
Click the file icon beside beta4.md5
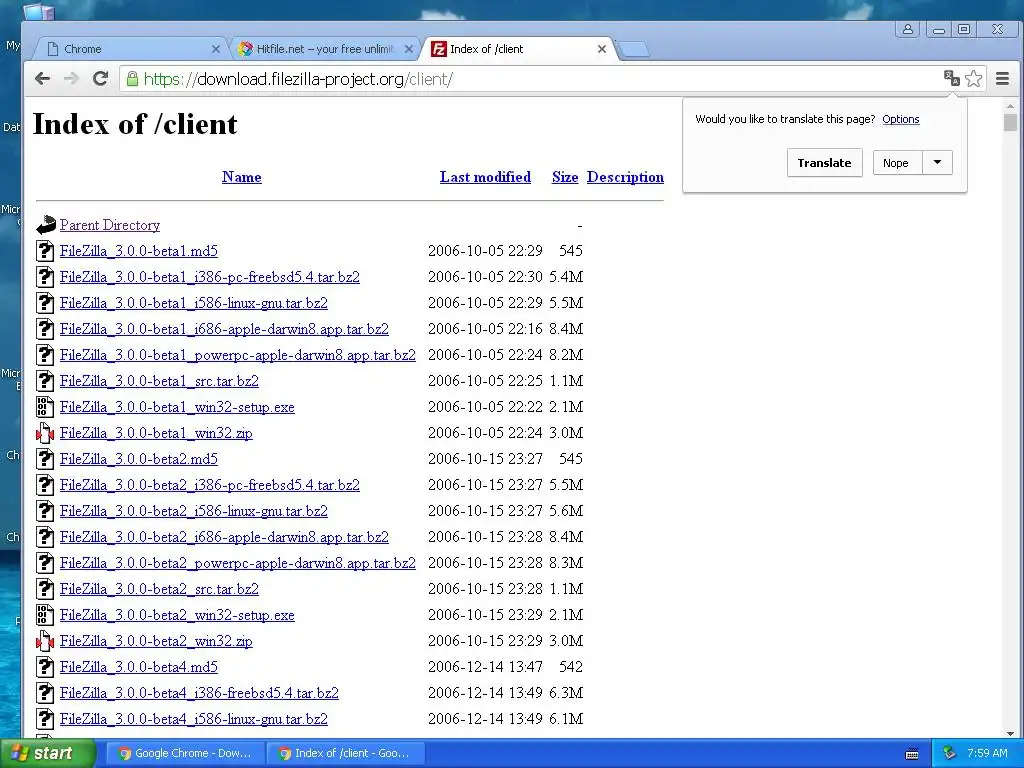[44, 667]
